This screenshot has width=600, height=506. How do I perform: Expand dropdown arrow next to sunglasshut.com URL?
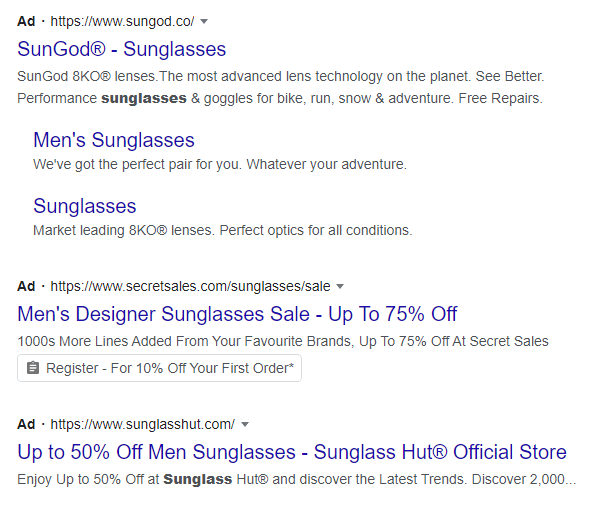click(x=245, y=424)
